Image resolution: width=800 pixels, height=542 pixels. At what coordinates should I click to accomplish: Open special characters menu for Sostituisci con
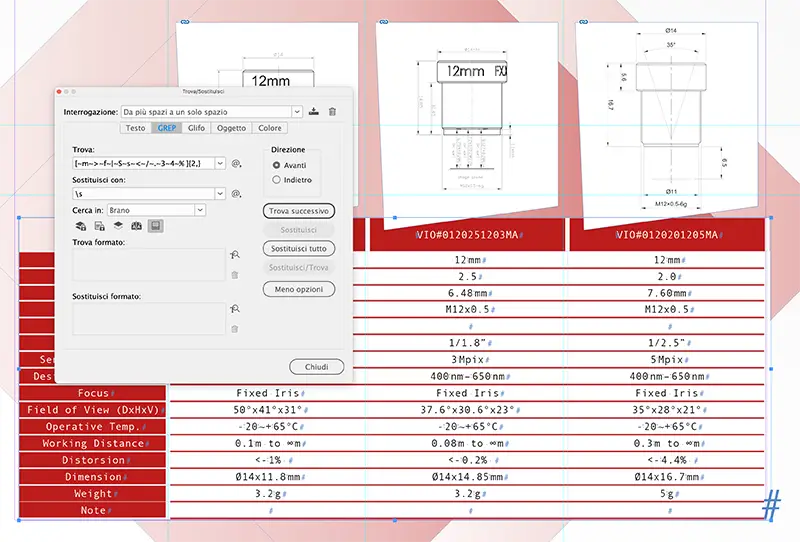[237, 194]
